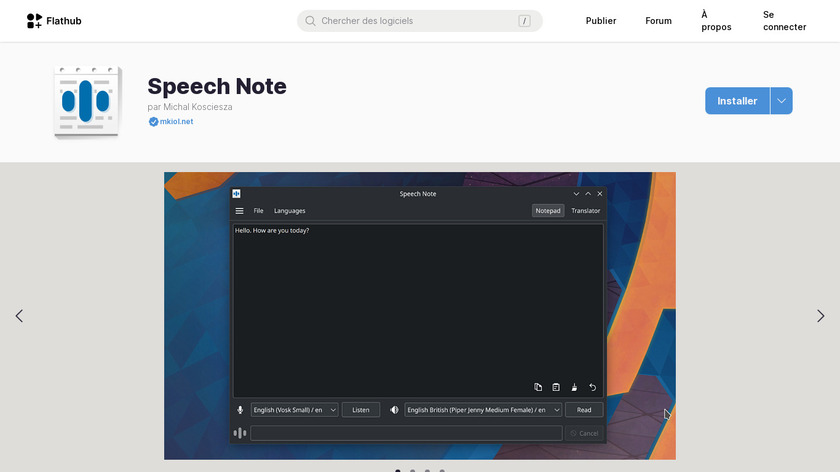Click the audio waveform status icon
840x472 pixels.
pos(240,433)
